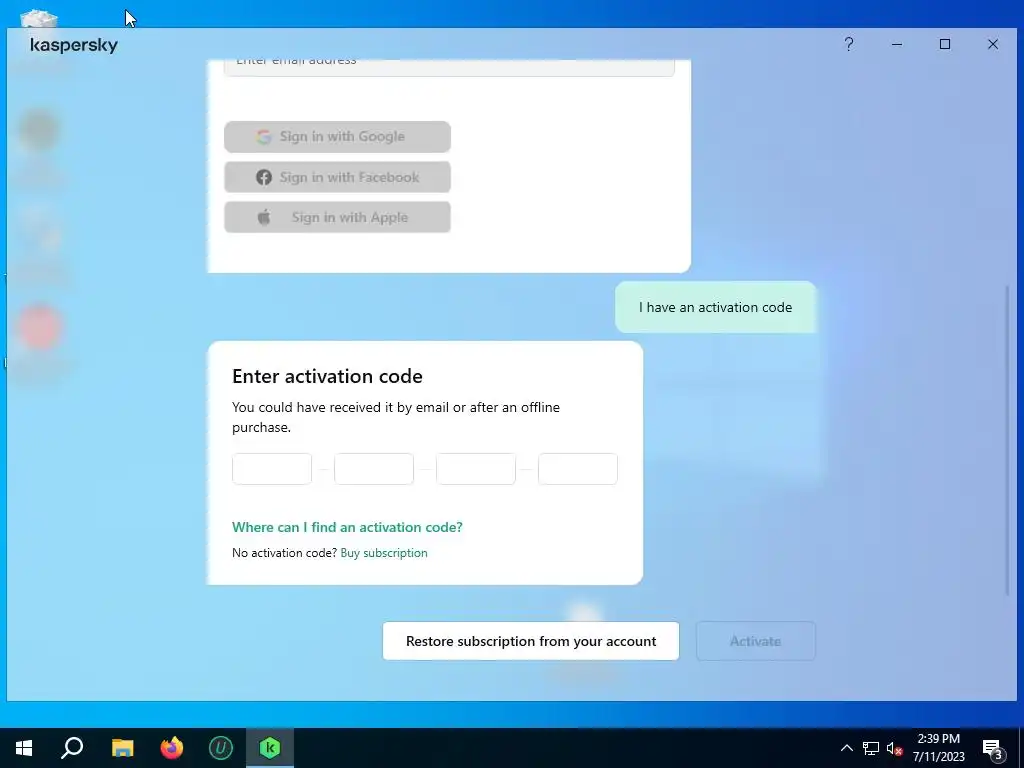Launch File Explorer from taskbar
The height and width of the screenshot is (768, 1024).
point(122,748)
